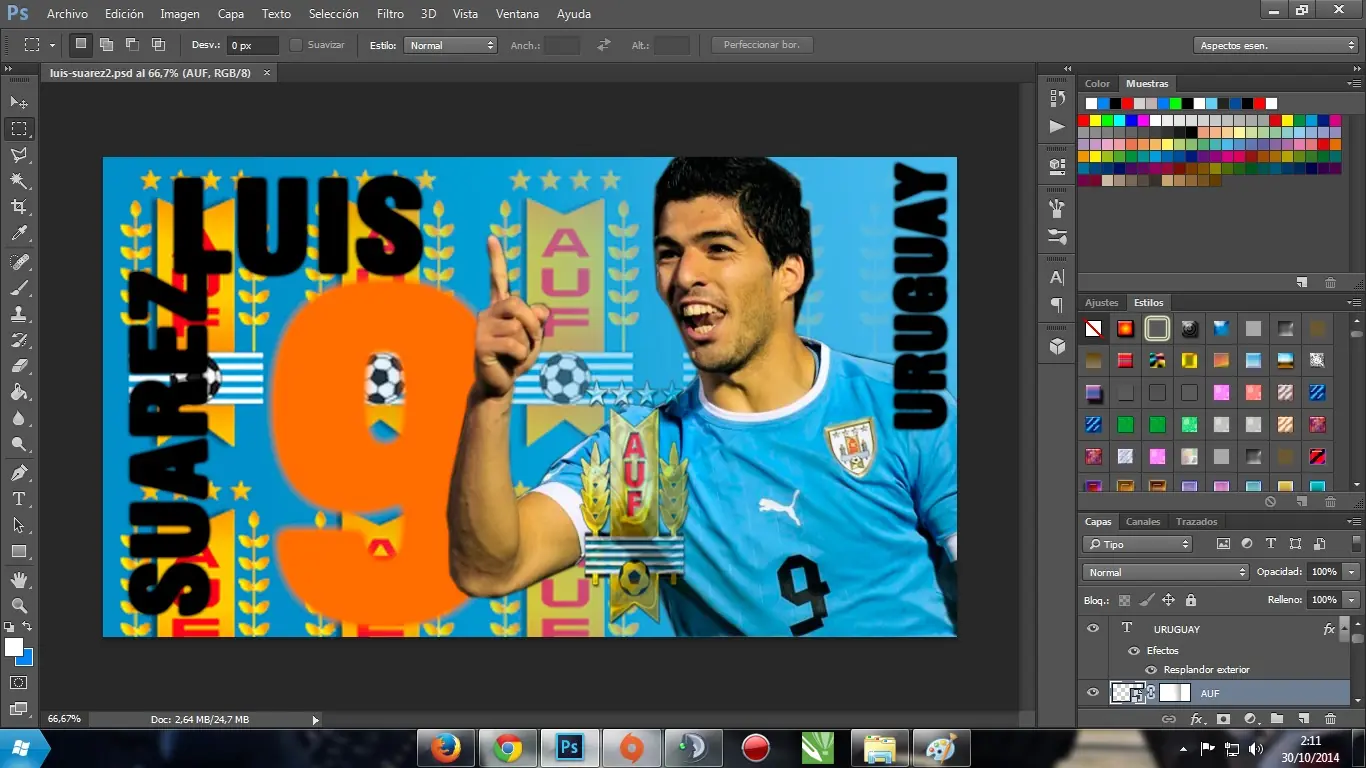The height and width of the screenshot is (768, 1366).
Task: Delete the selected layer with trash icon
Action: [1330, 719]
